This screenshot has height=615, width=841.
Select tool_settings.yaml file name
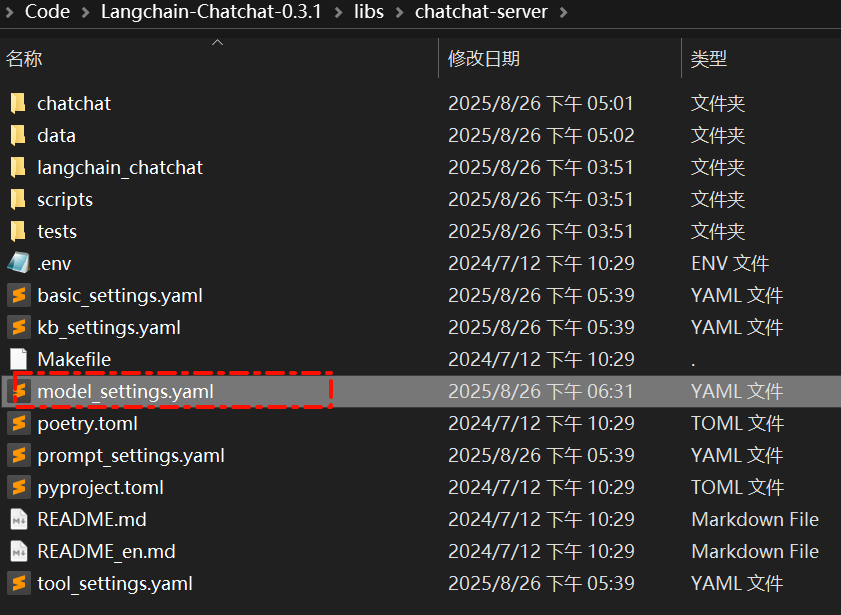coord(115,584)
